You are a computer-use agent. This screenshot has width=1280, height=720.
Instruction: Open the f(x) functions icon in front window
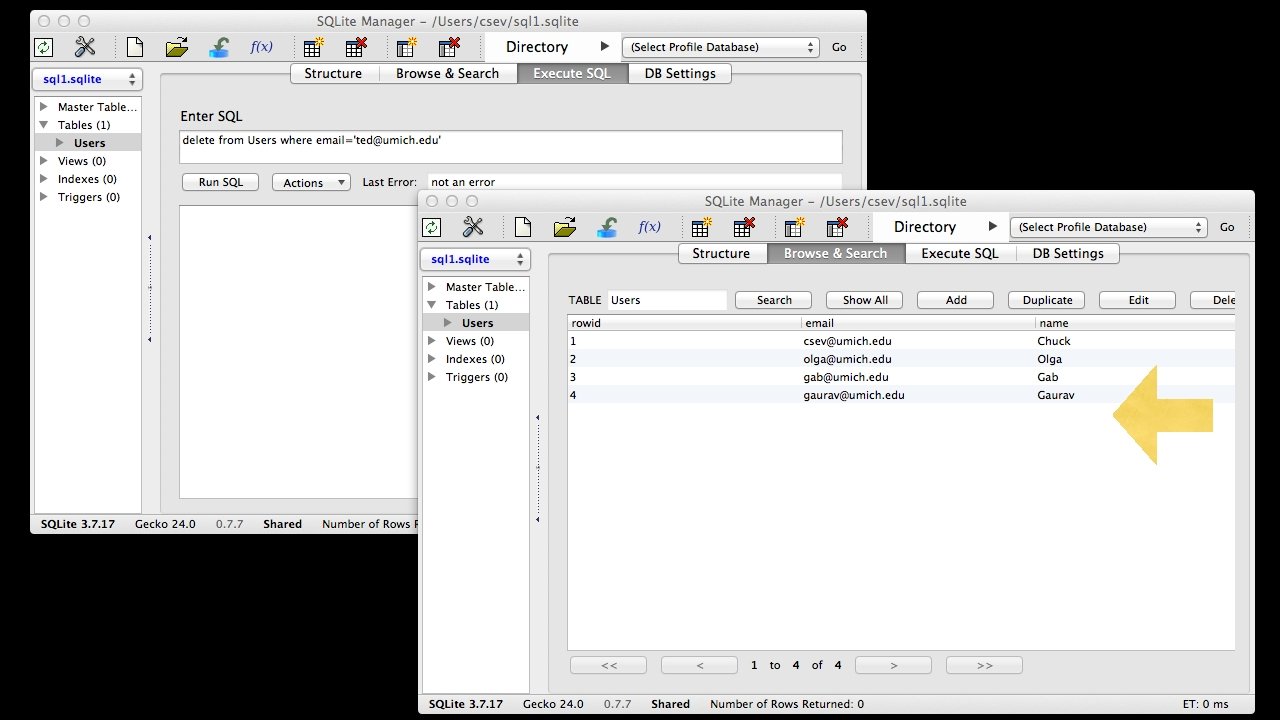pyautogui.click(x=650, y=227)
